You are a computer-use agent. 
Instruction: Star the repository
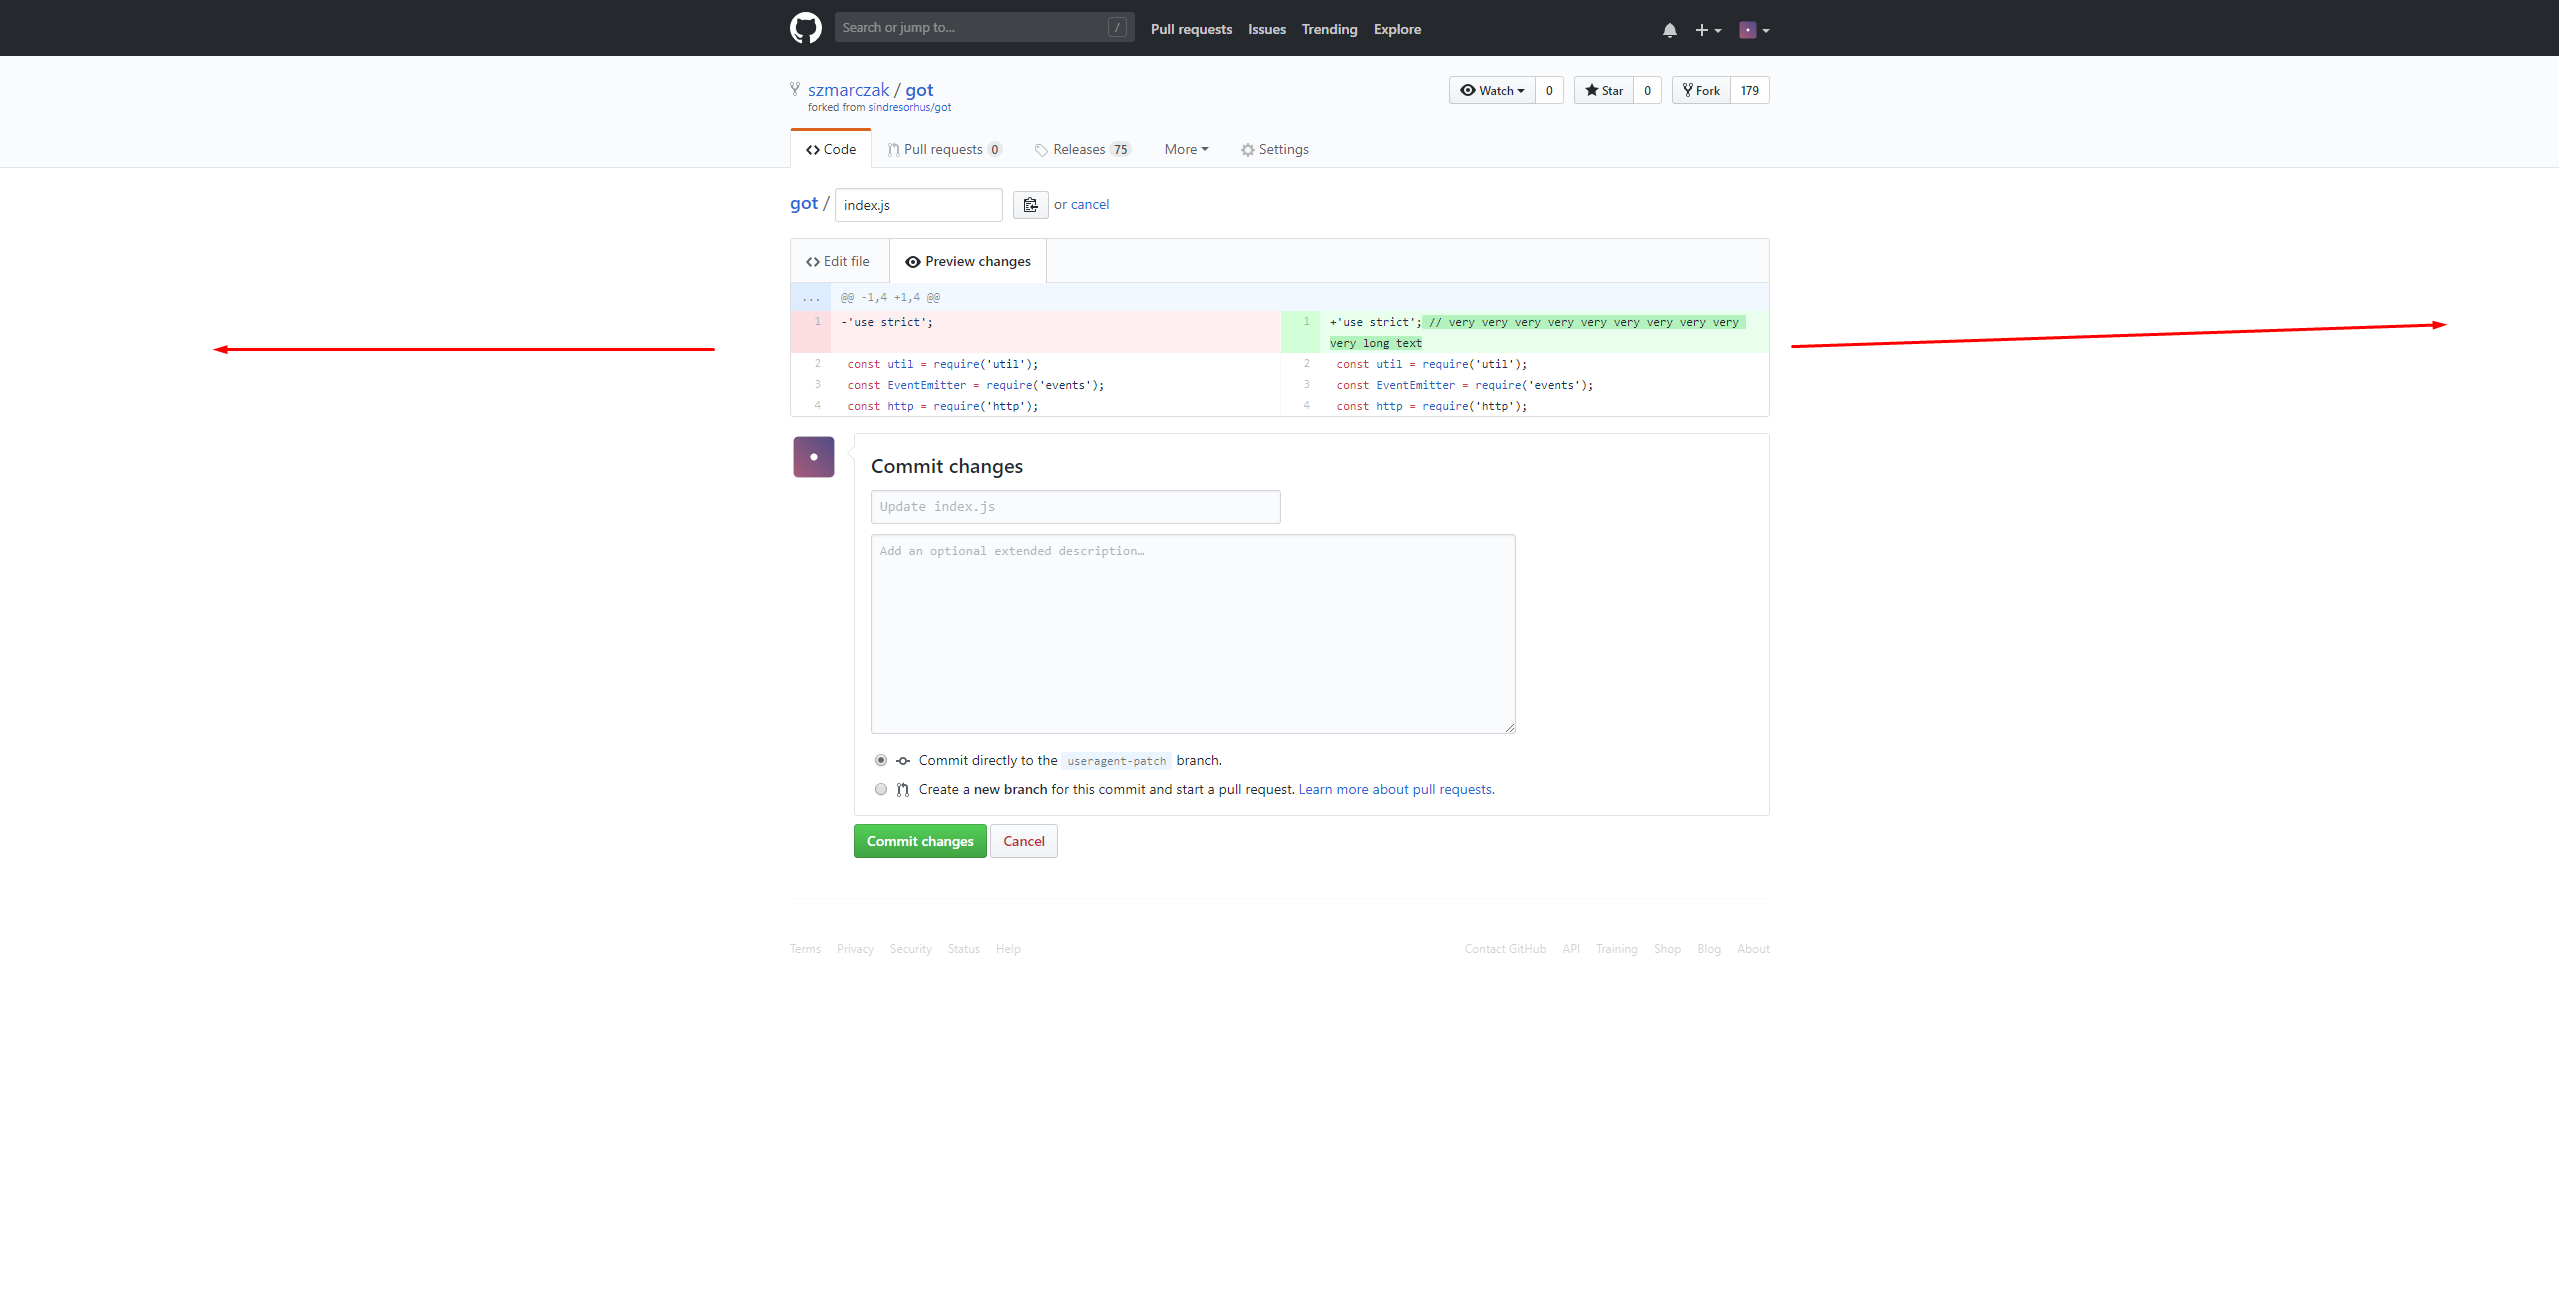[x=1603, y=90]
